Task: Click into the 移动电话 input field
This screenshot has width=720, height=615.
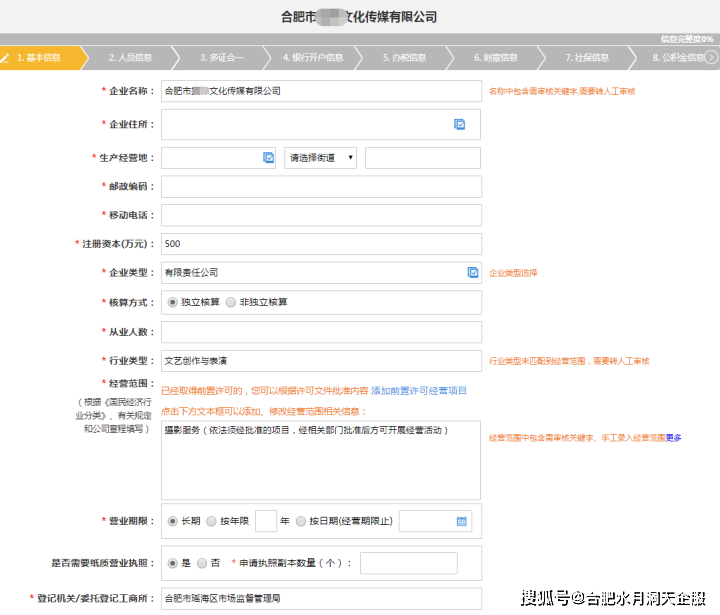Action: pyautogui.click(x=321, y=215)
